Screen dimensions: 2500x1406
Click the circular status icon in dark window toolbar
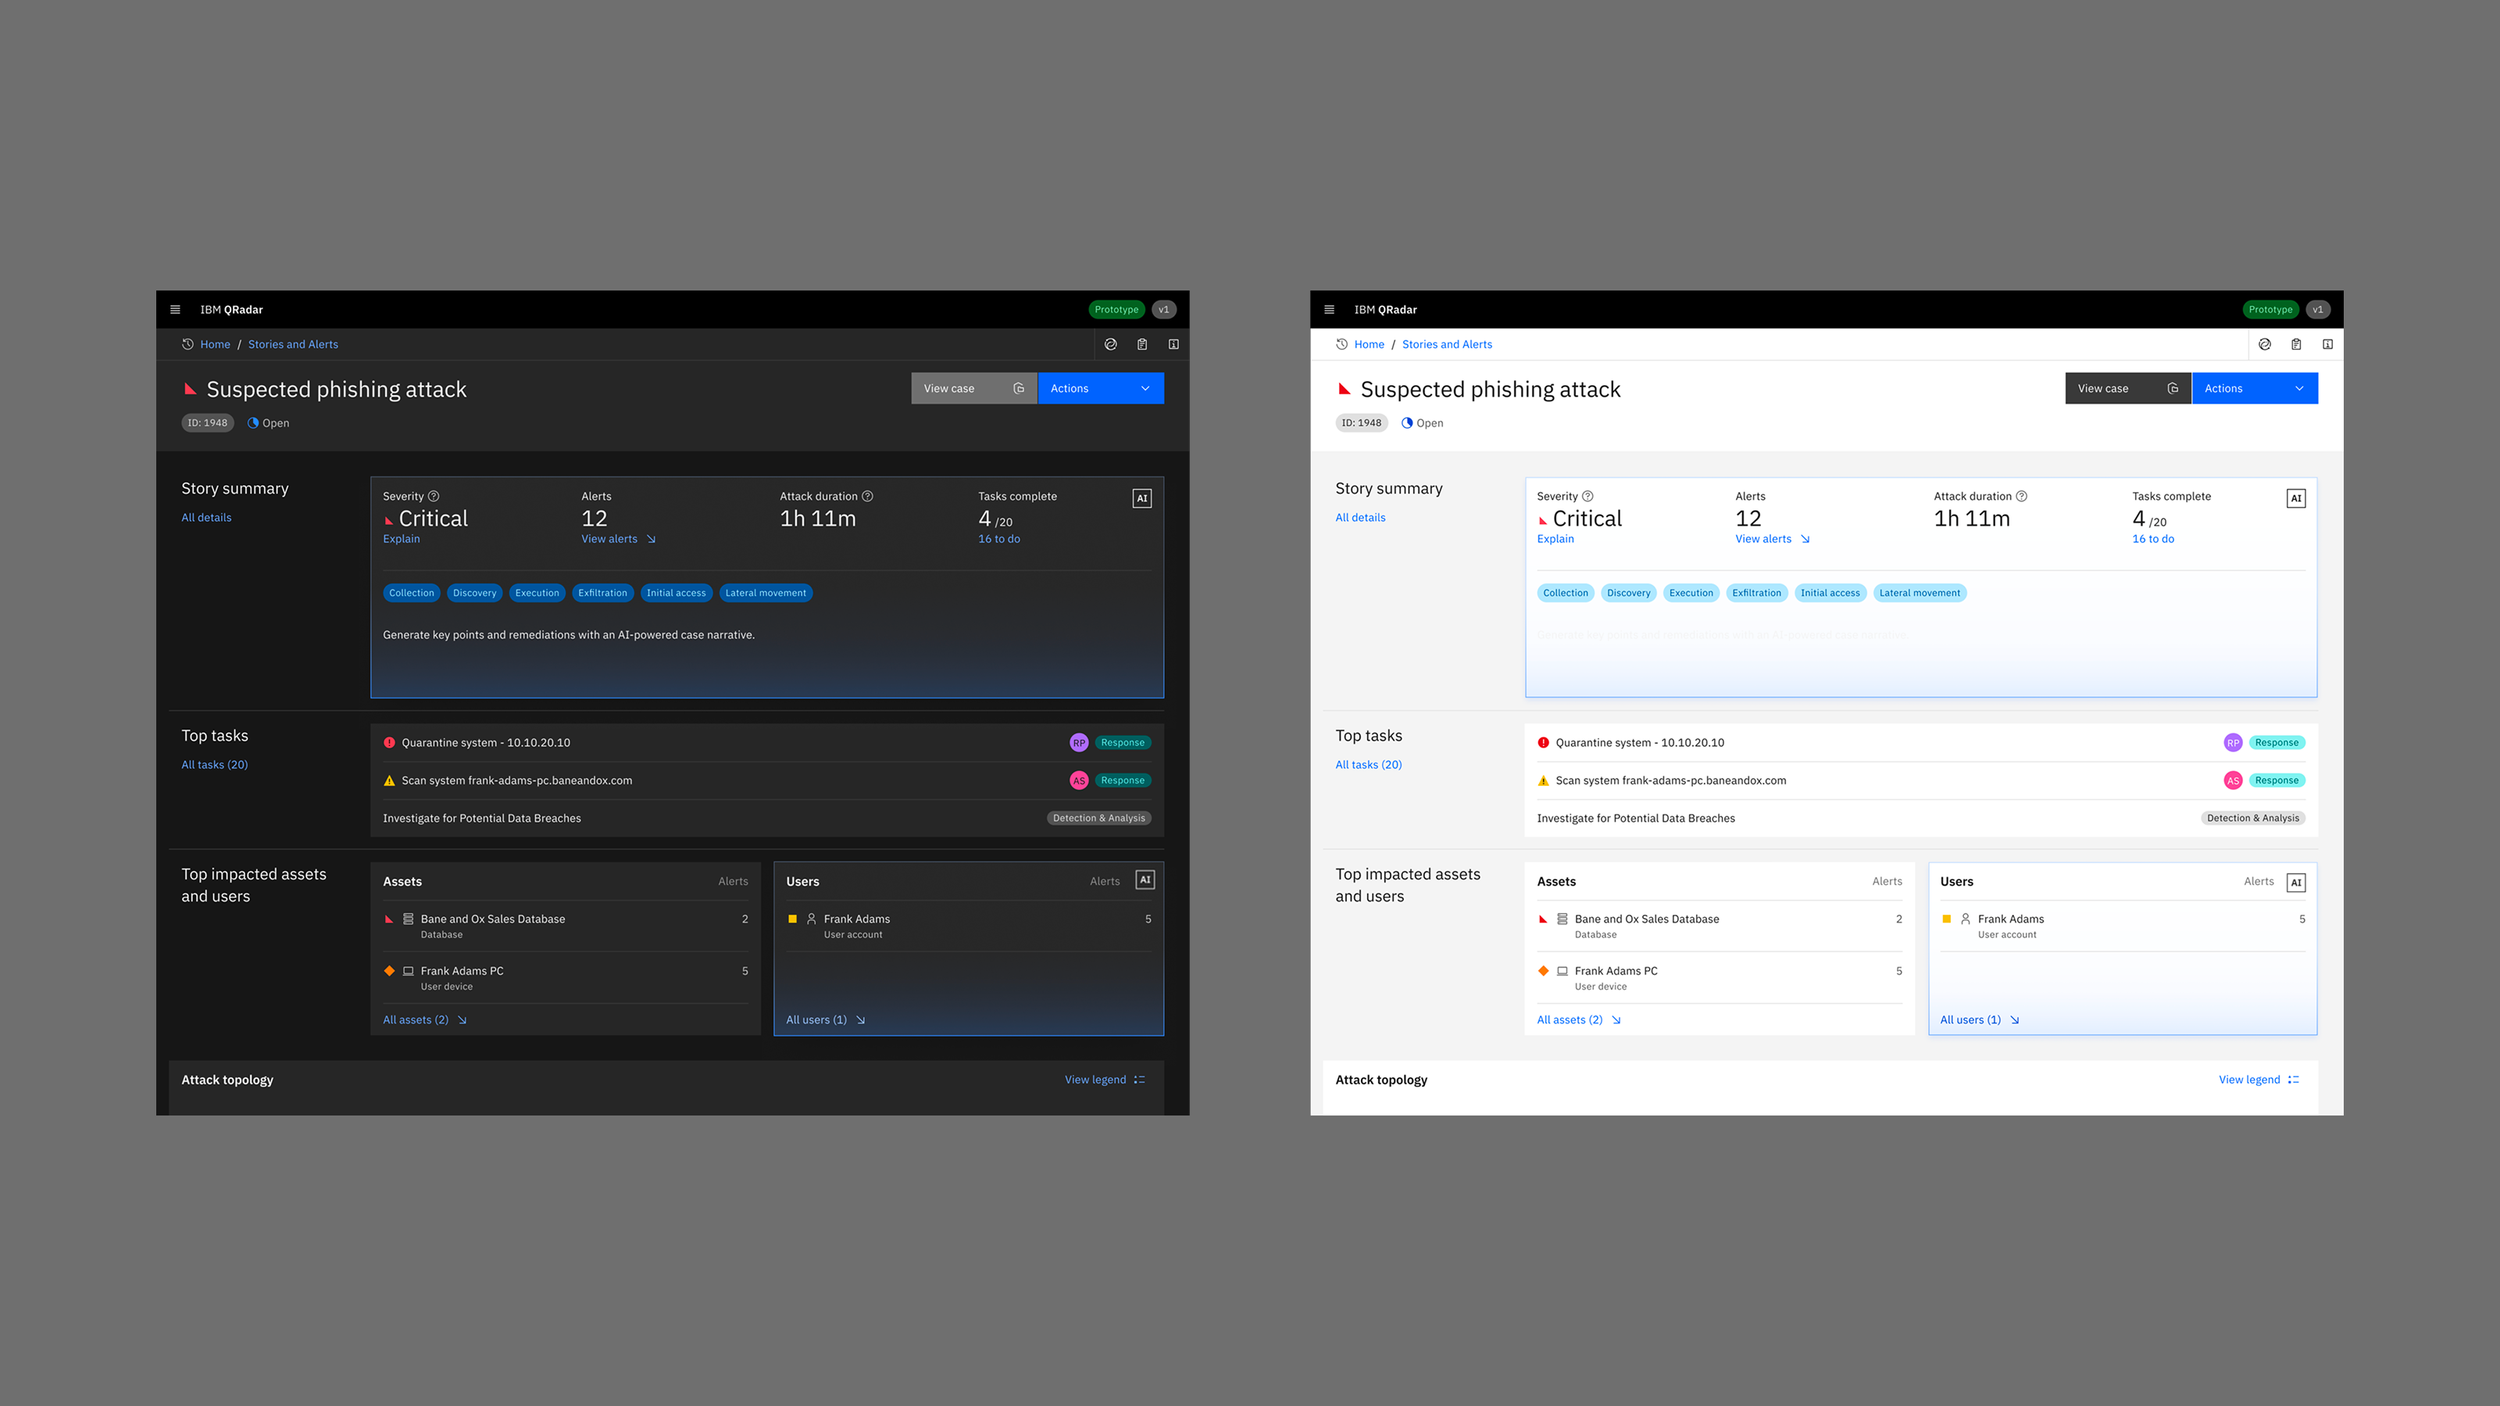click(1111, 344)
